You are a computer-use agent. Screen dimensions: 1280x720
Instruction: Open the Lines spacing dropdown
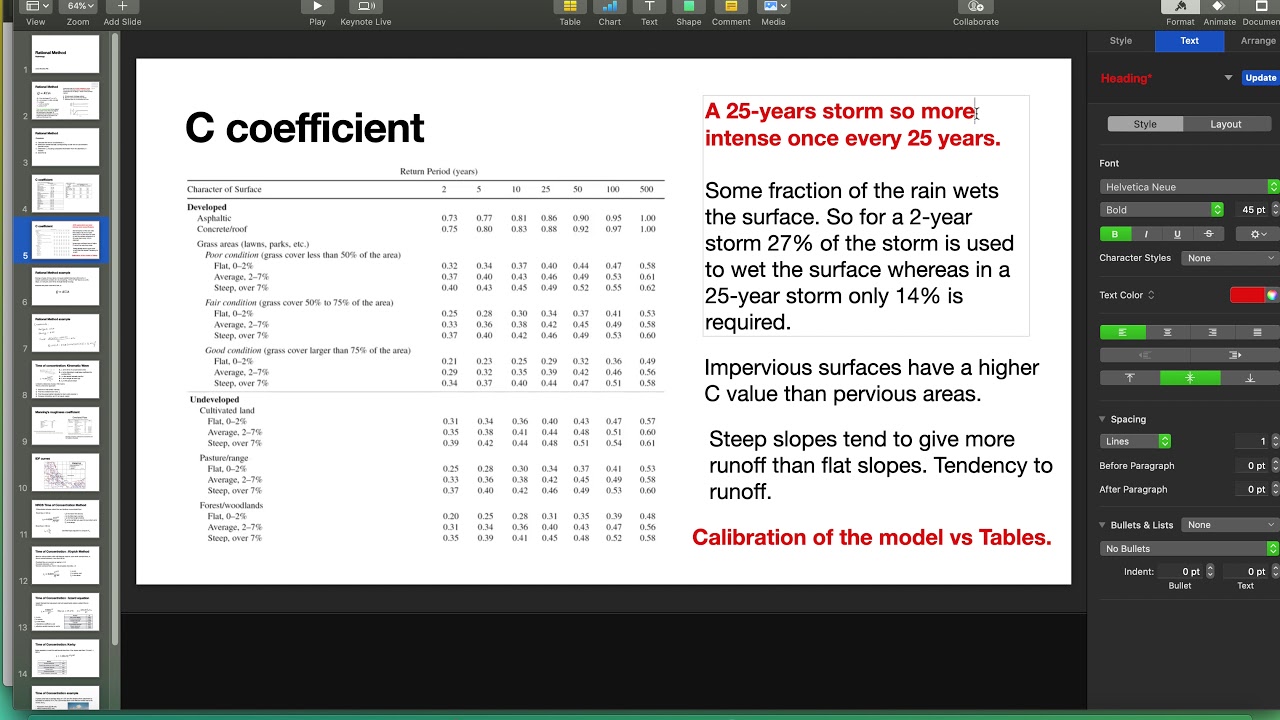[x=1135, y=441]
